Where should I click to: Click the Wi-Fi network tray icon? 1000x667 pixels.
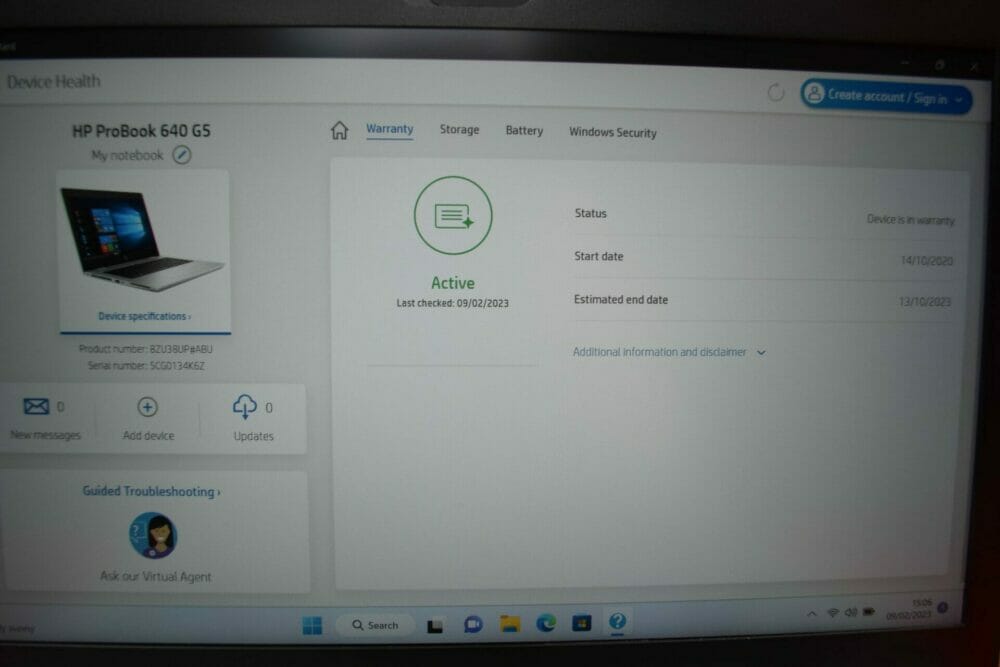click(x=833, y=613)
